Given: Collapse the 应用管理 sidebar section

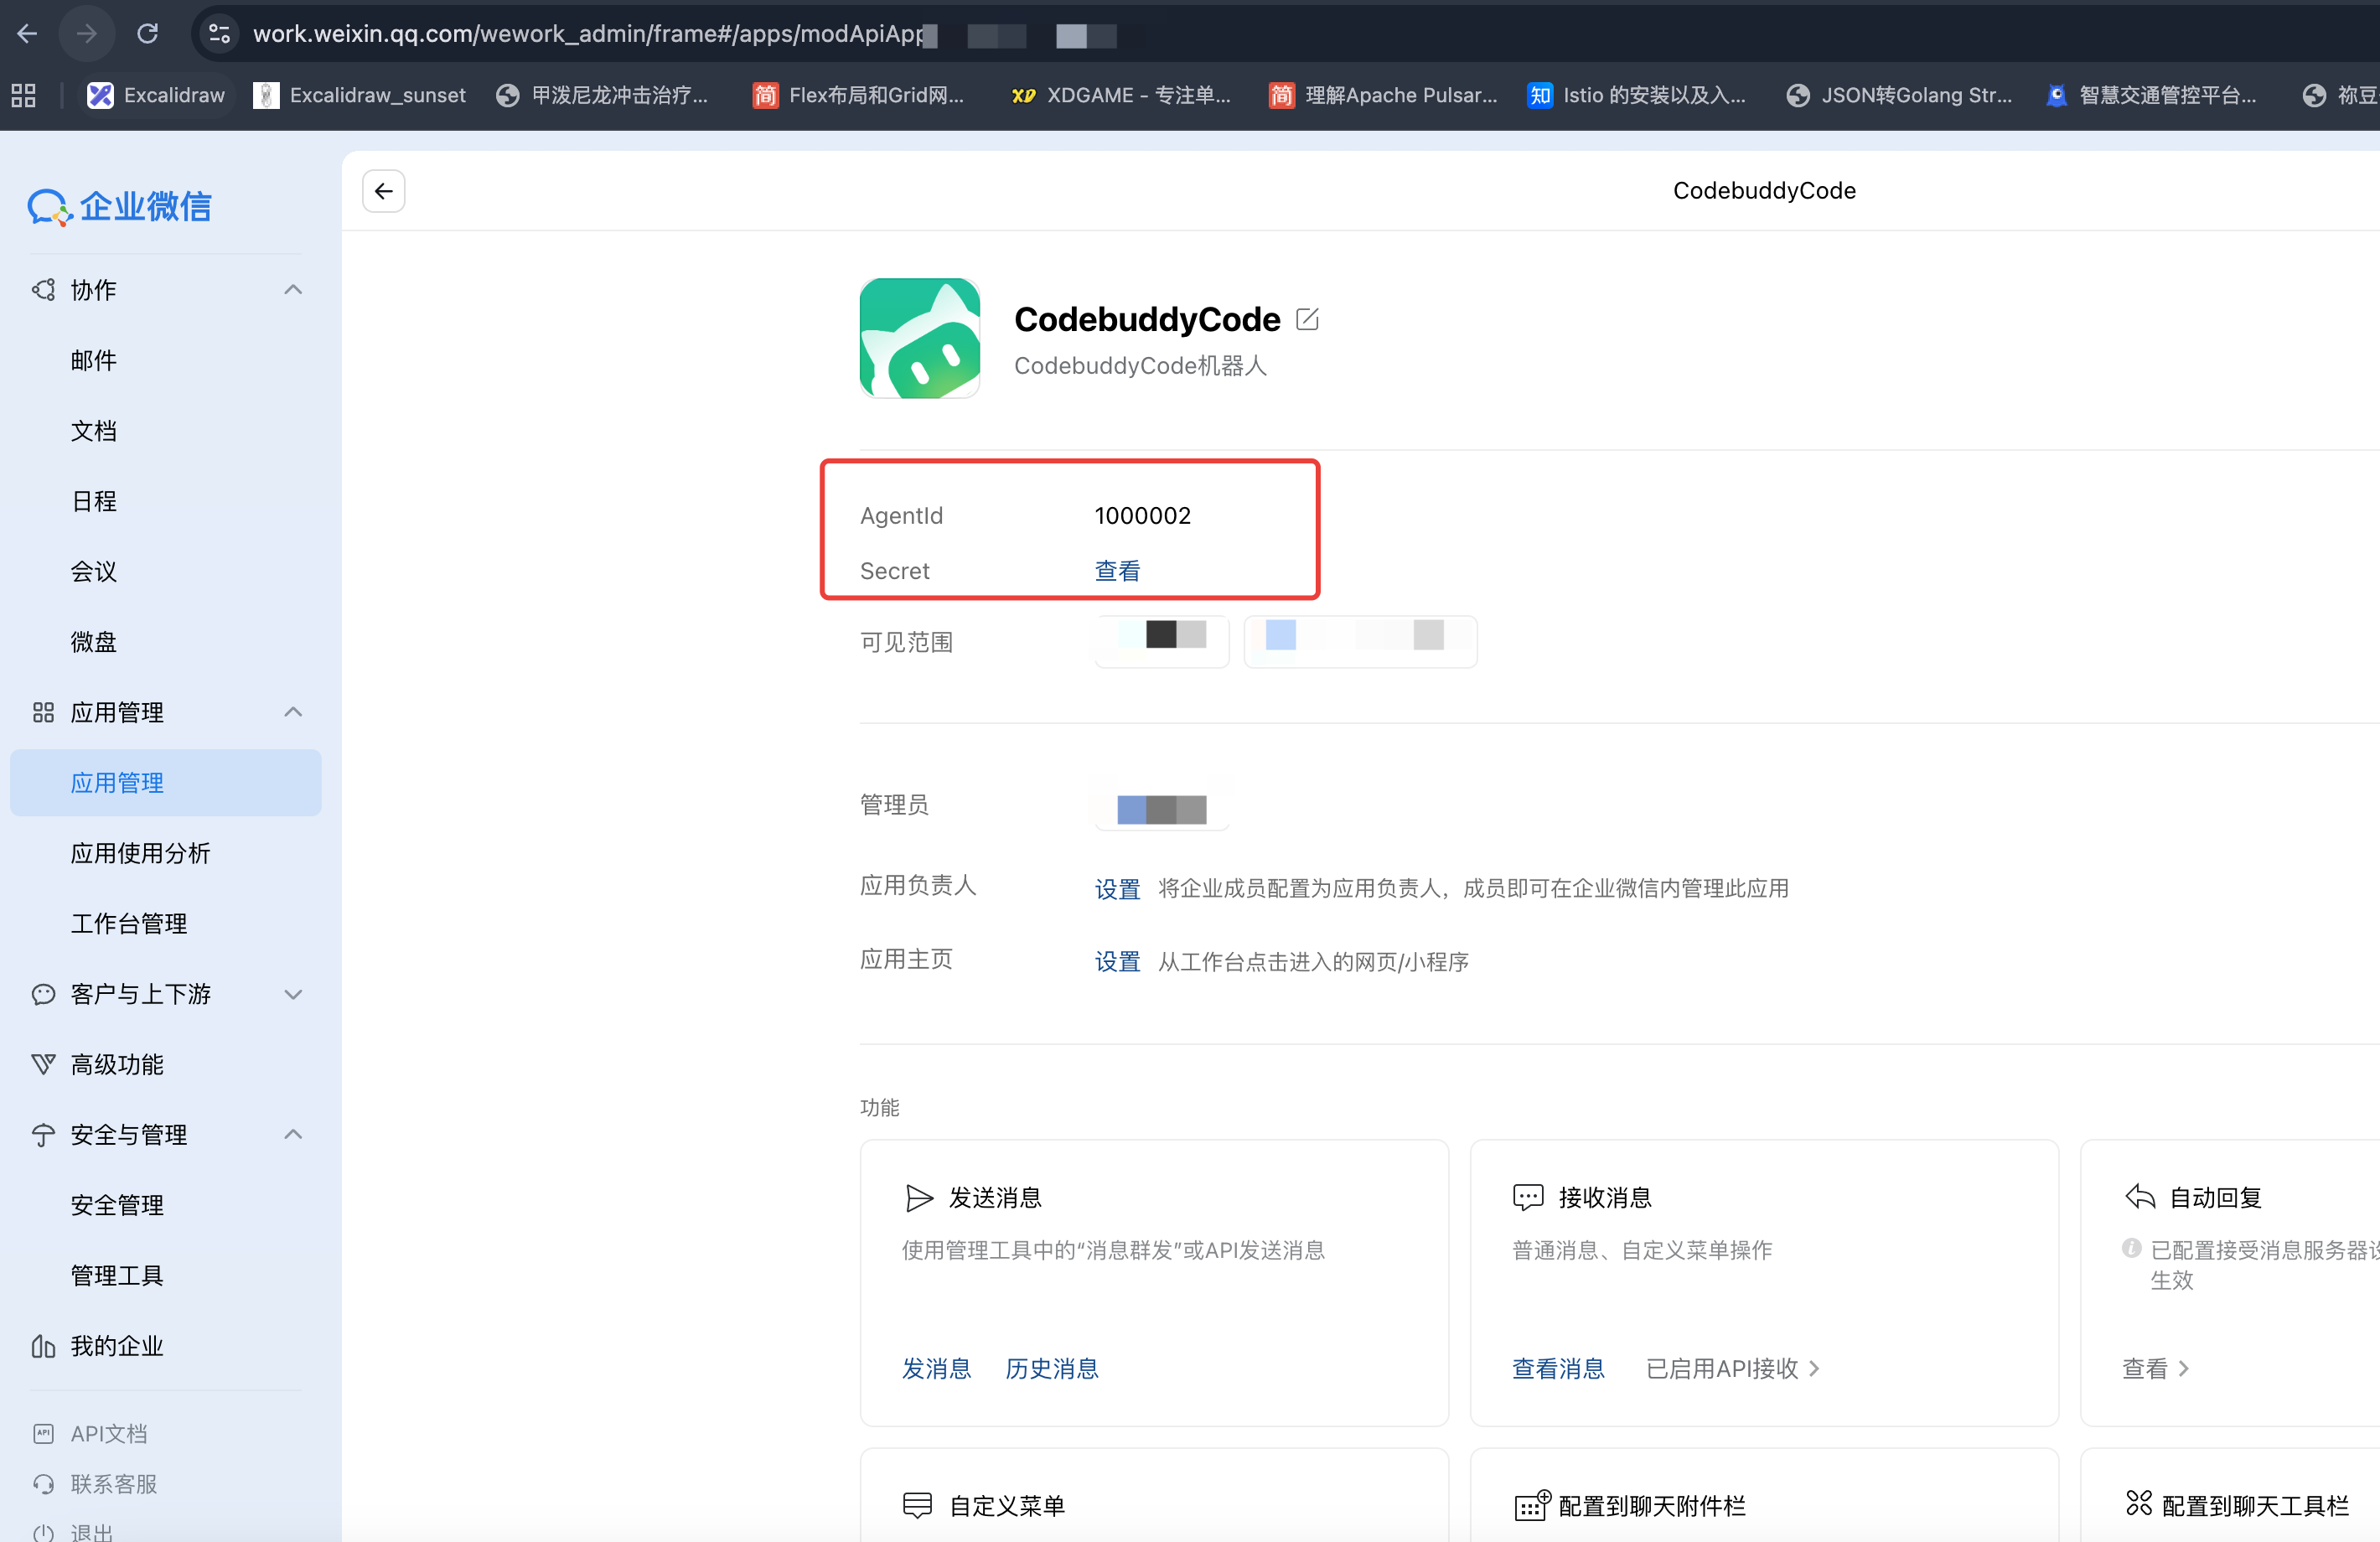Looking at the screenshot, I should (x=293, y=712).
